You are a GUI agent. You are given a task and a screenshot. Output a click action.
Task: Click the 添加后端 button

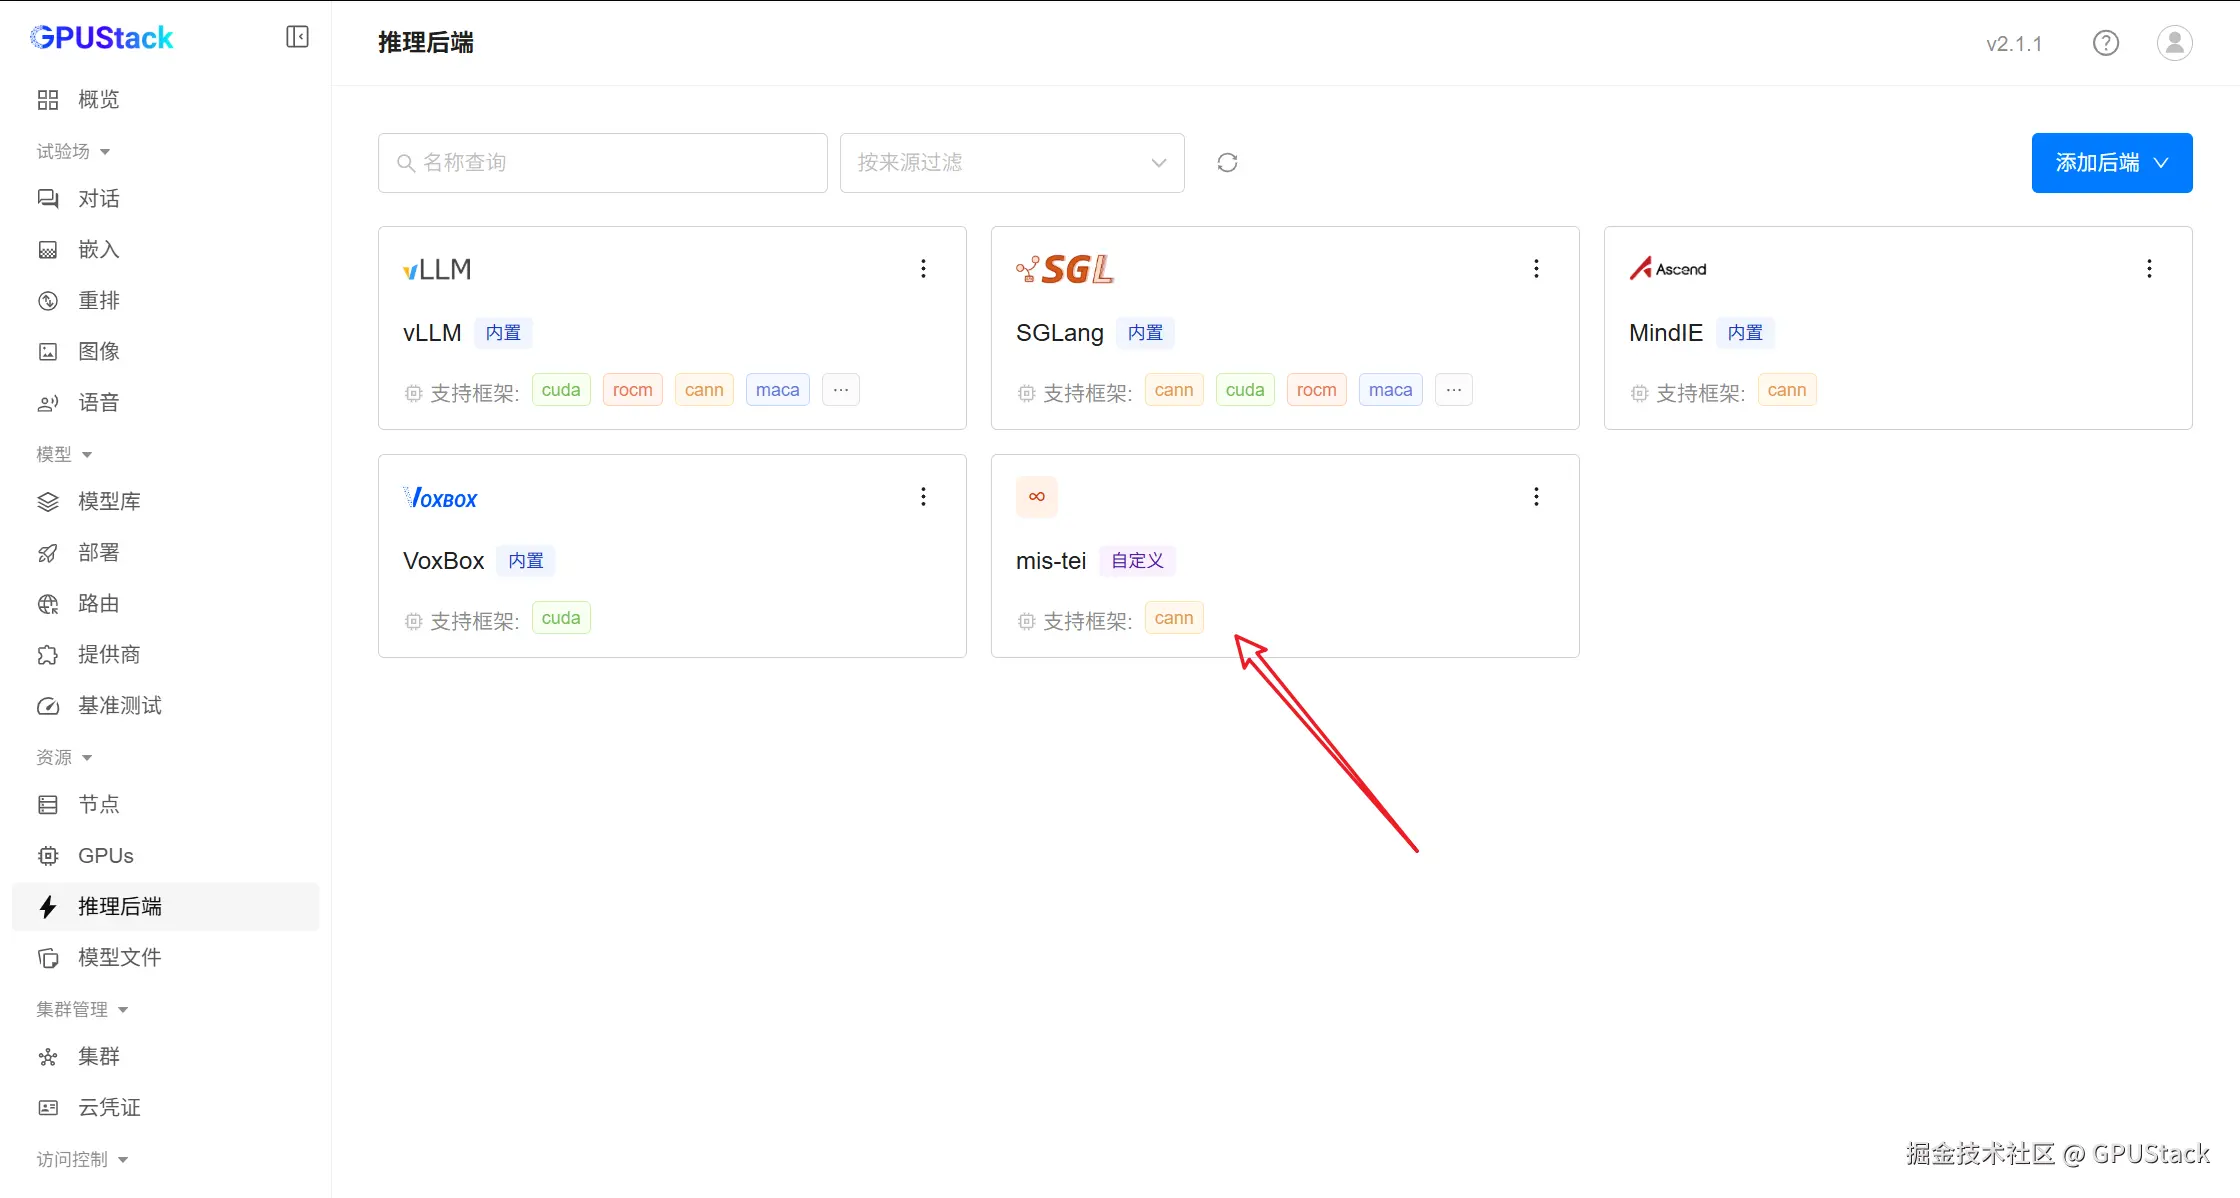2111,163
